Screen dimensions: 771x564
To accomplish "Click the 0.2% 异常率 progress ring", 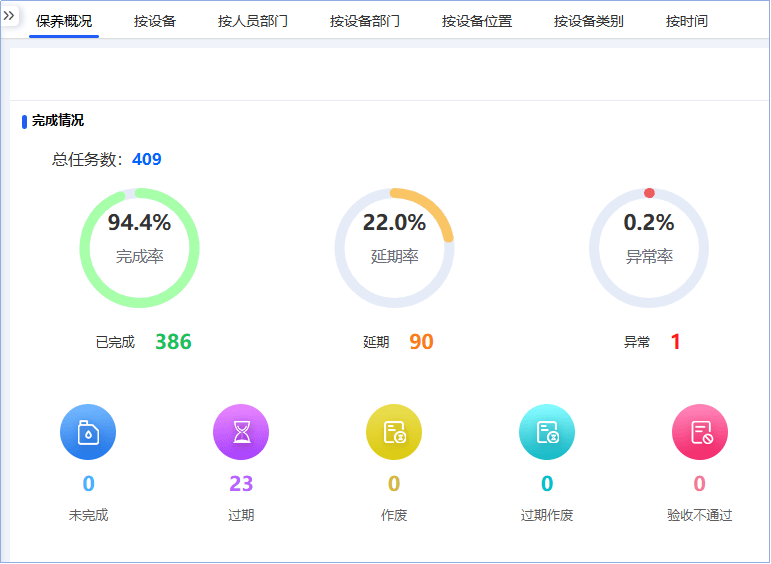I will [649, 248].
